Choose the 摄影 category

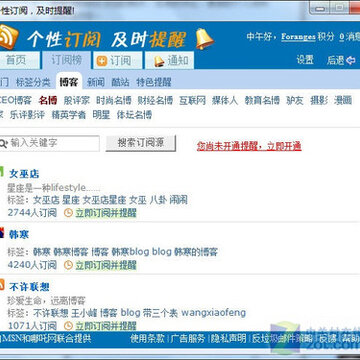(x=319, y=100)
